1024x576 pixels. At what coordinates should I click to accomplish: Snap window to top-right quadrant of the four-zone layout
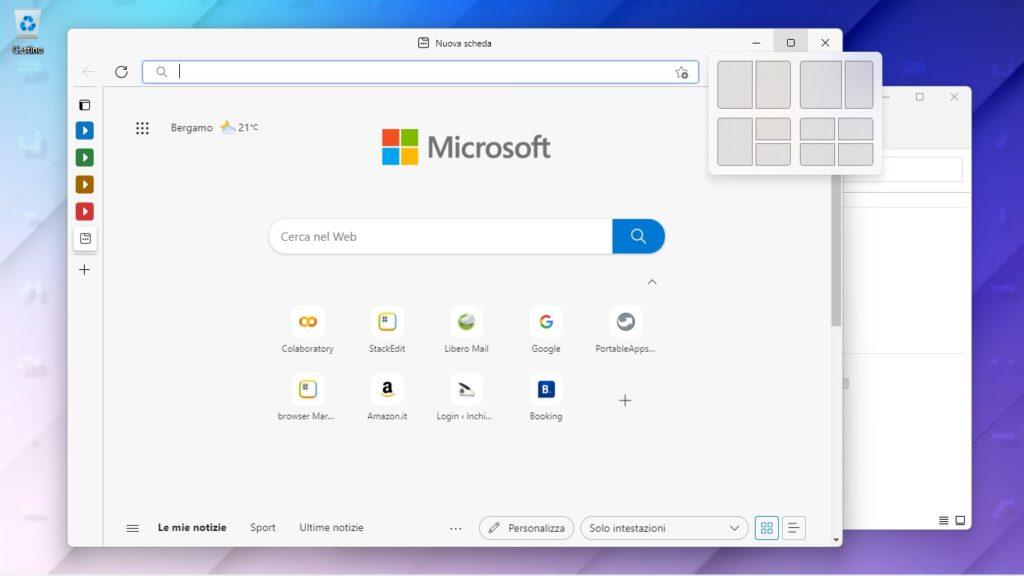[x=856, y=129]
